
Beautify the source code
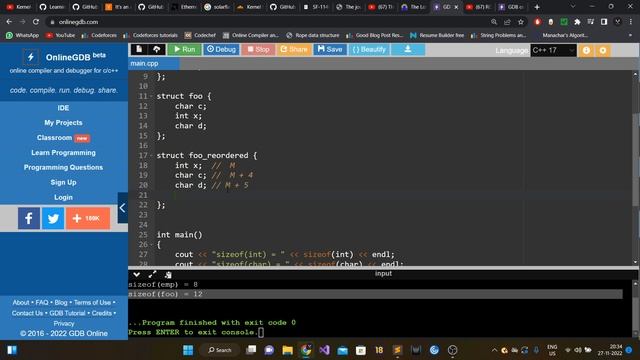pos(369,49)
